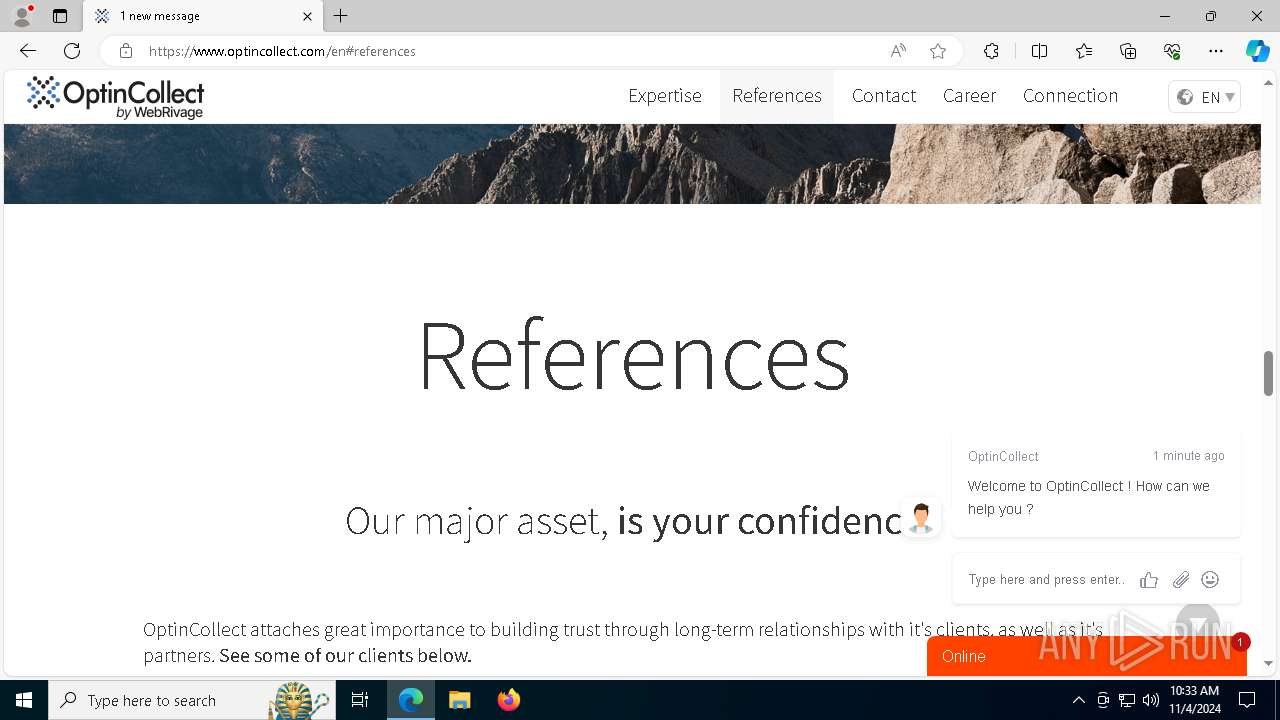The image size is (1280, 720).
Task: Open Copilot sidebar icon
Action: click(x=1258, y=51)
